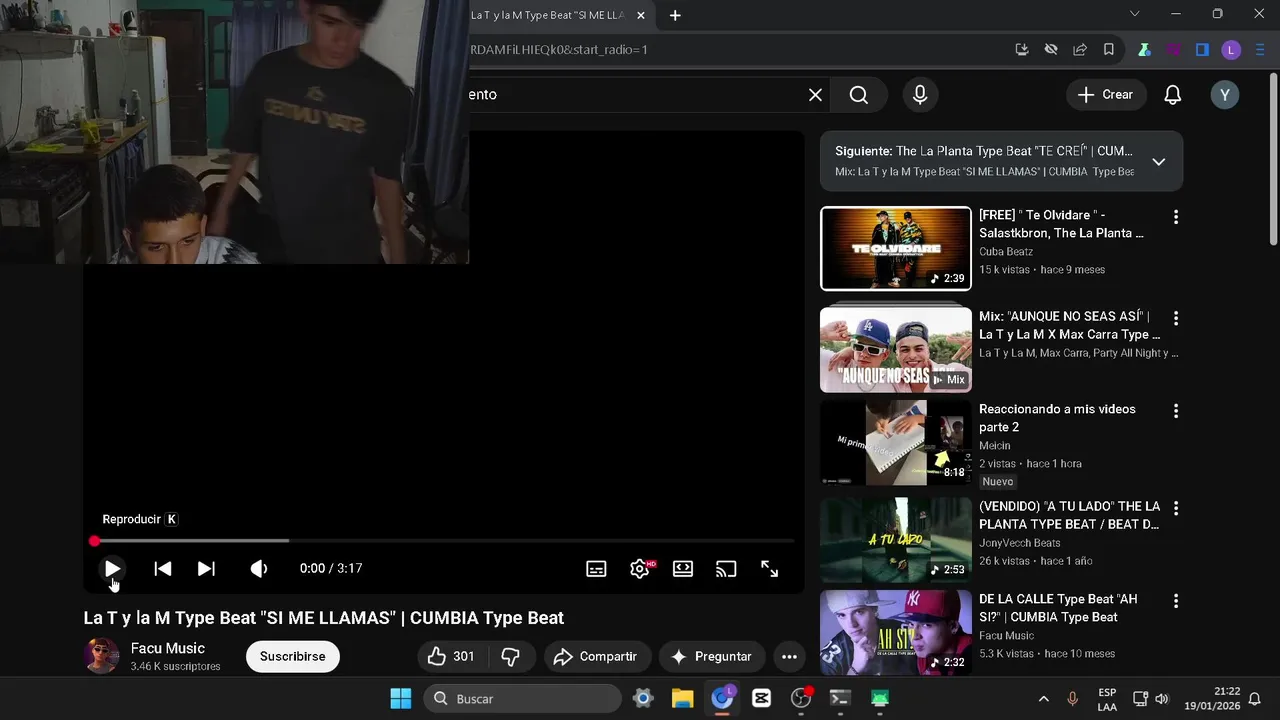Click the Play button in the video player
The height and width of the screenshot is (720, 1280).
(x=112, y=568)
